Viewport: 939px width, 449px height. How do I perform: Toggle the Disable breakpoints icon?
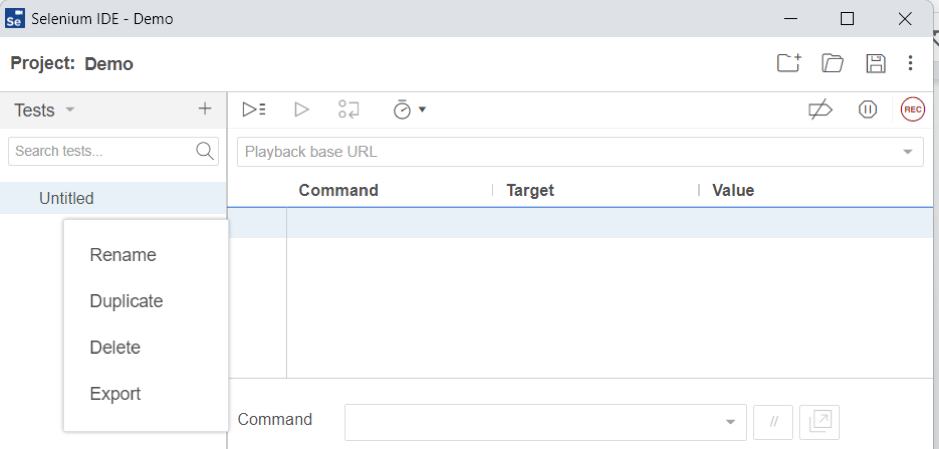click(820, 110)
